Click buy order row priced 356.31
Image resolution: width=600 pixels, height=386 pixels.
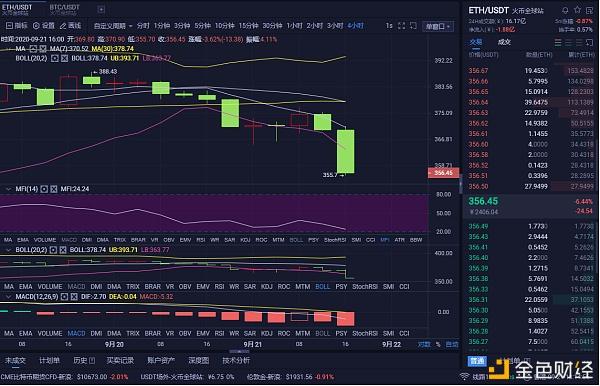point(531,300)
